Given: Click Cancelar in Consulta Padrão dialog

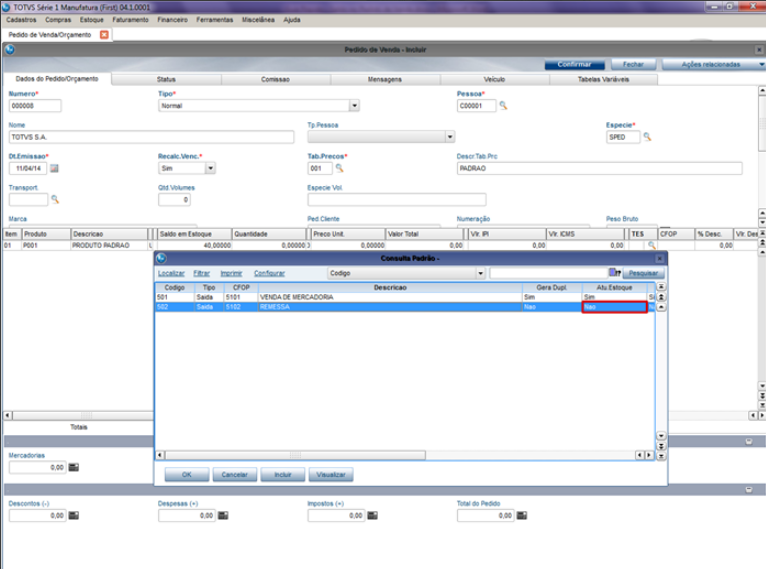Looking at the screenshot, I should (x=234, y=475).
